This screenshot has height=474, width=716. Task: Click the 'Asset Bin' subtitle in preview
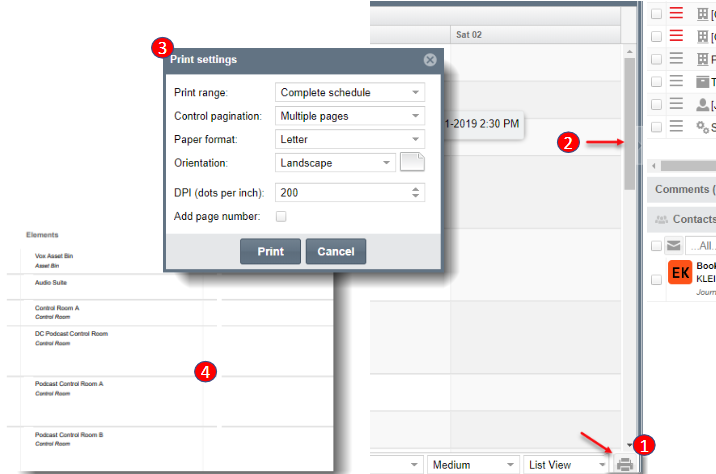47,266
